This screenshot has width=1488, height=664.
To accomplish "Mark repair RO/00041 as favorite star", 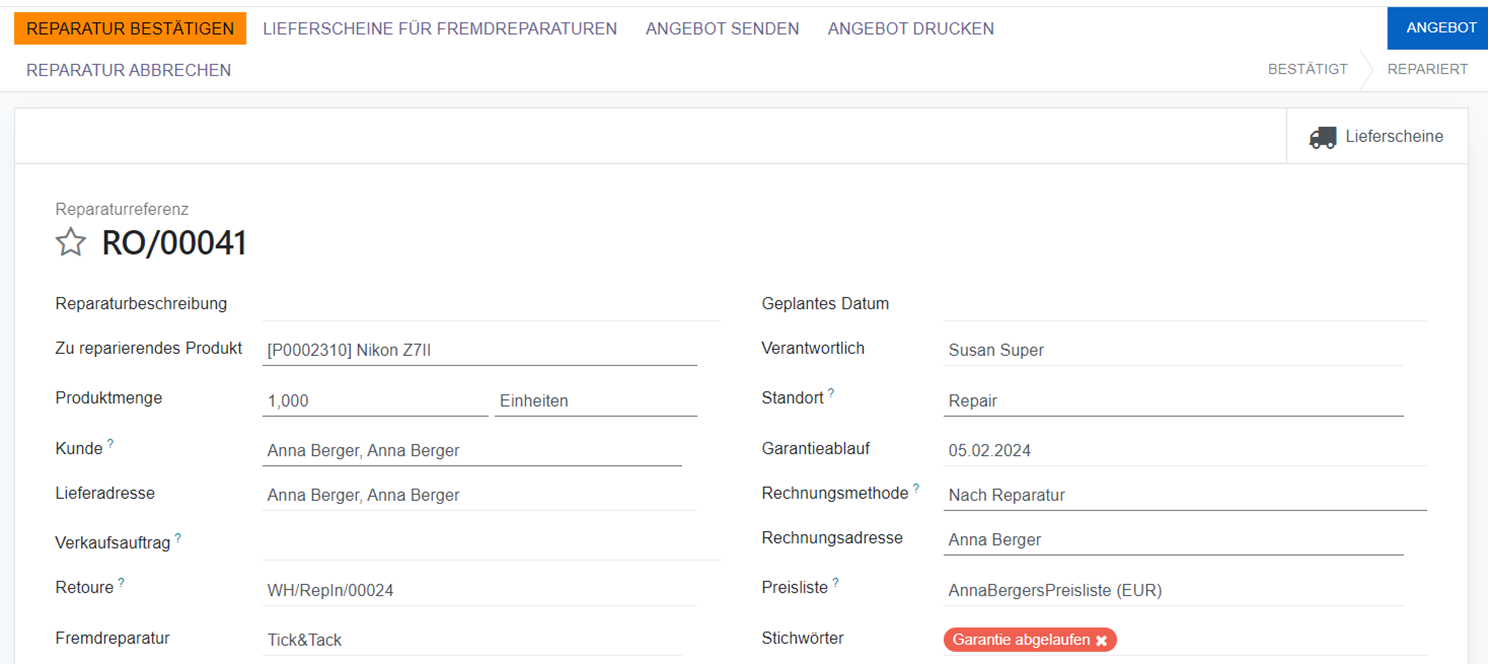I will coord(70,243).
